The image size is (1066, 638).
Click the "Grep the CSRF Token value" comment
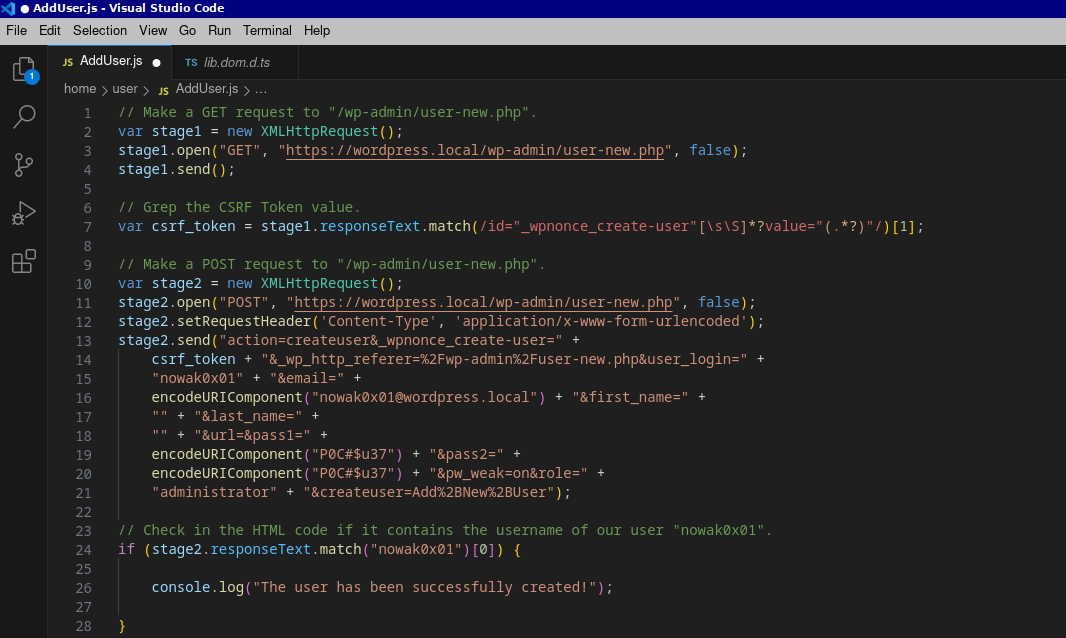click(239, 207)
